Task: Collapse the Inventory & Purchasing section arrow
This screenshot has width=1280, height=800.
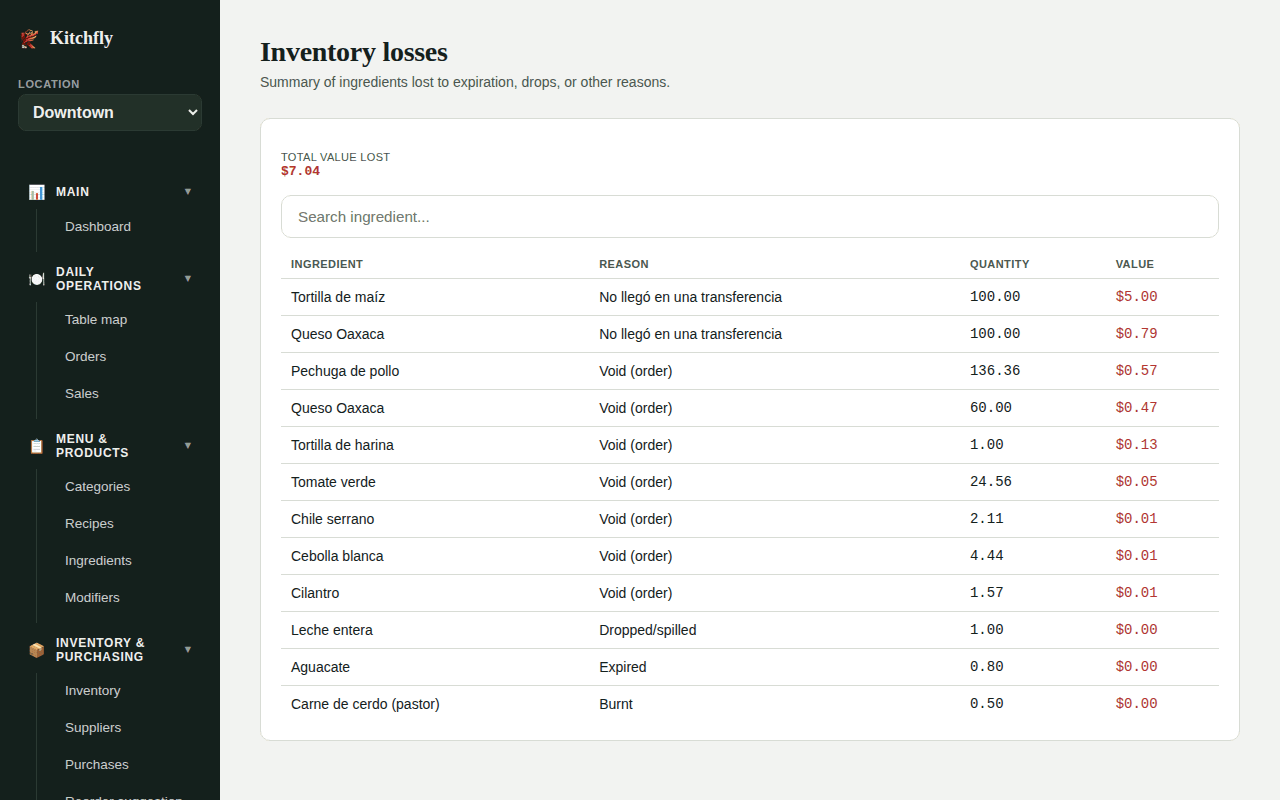Action: [188, 650]
